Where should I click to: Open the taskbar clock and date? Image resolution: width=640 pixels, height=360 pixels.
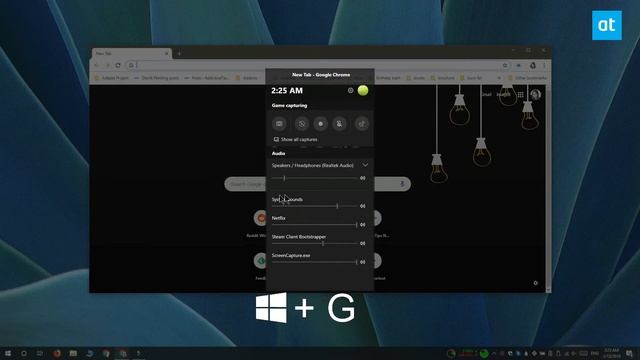point(611,353)
